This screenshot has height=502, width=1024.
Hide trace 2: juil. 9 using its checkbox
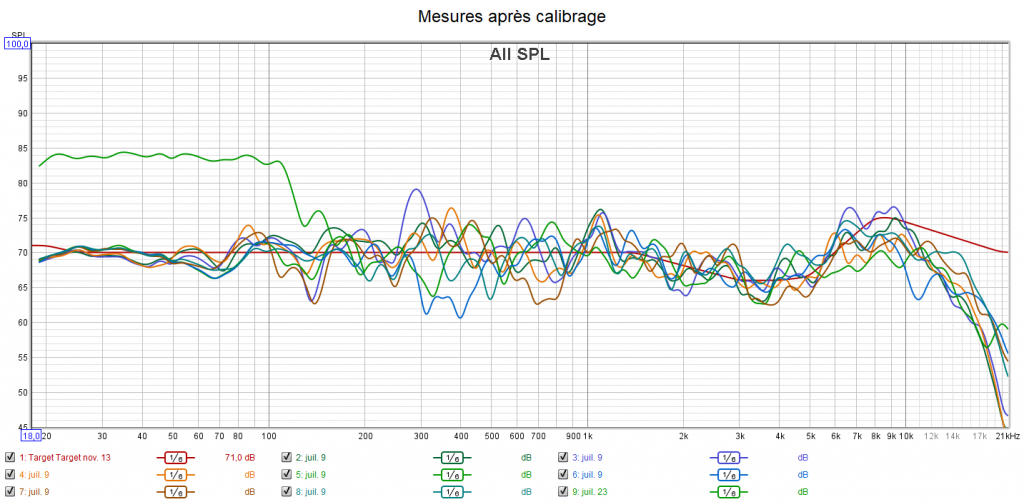(x=286, y=458)
